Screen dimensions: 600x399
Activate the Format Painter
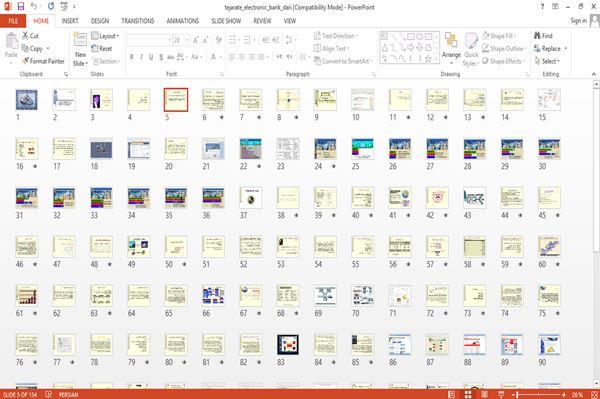tap(43, 61)
